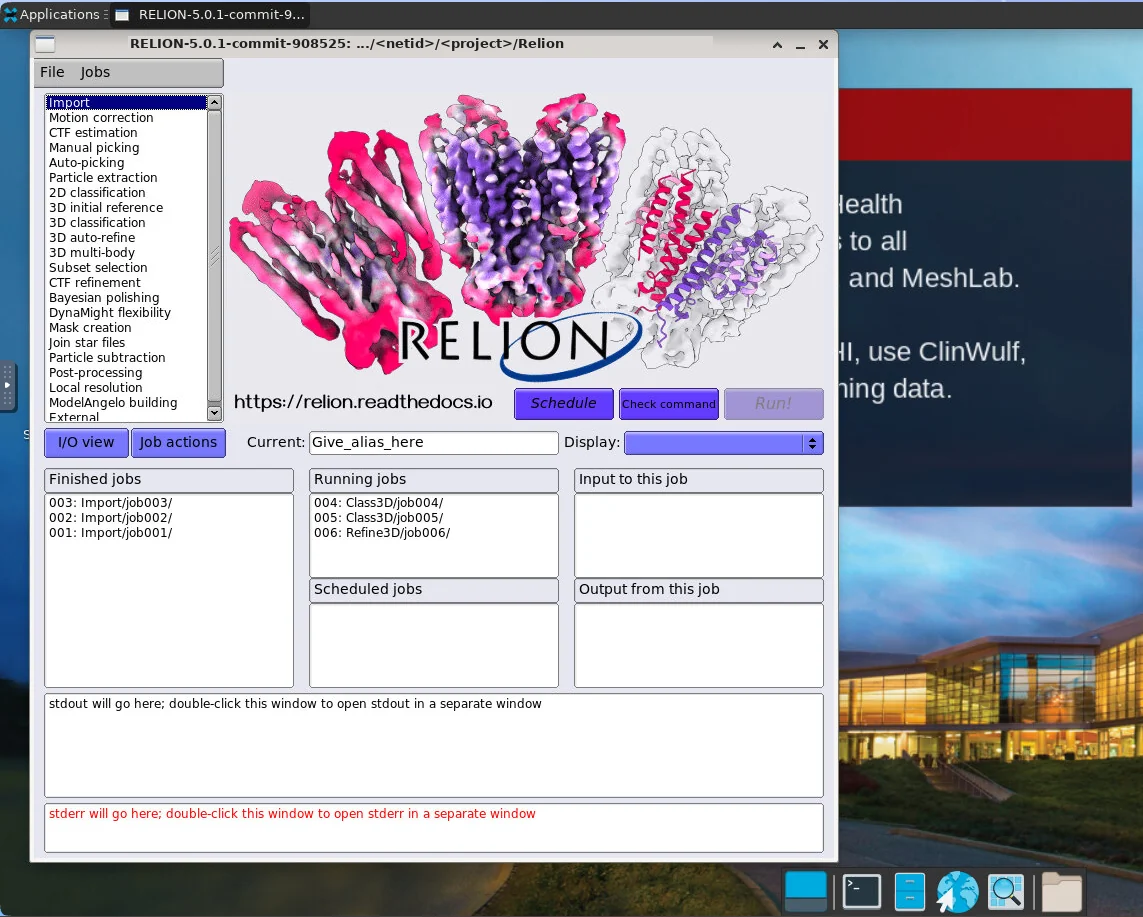Viewport: 1143px width, 917px height.
Task: Click the RELION window menu icon in title bar
Action: (x=46, y=44)
